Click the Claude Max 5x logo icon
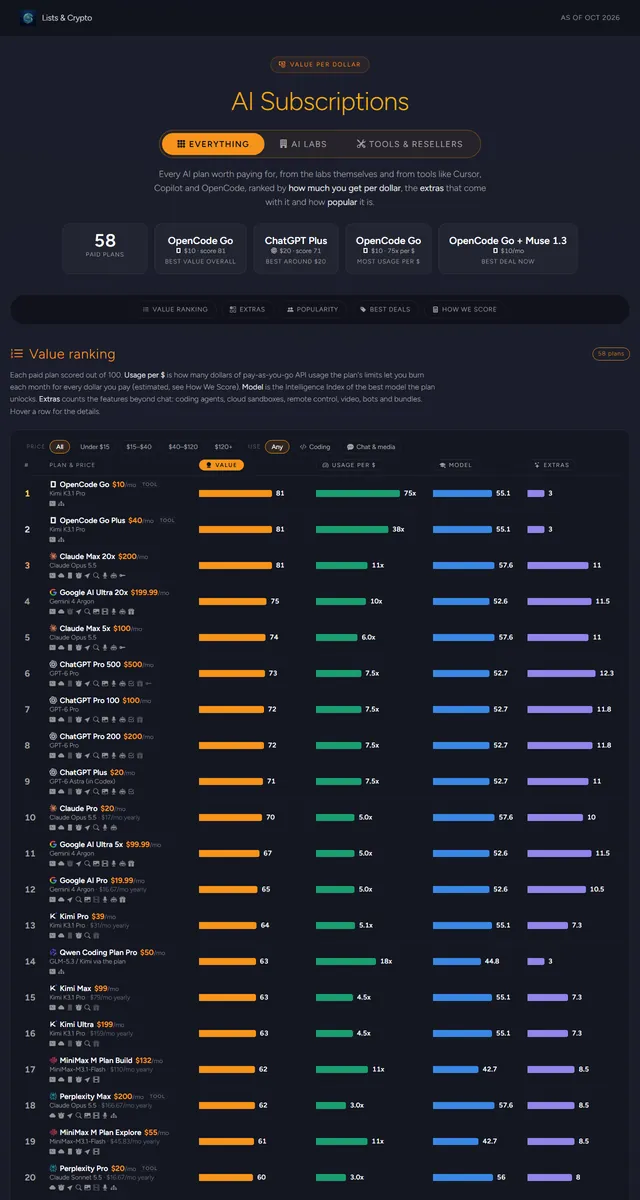The image size is (640, 1200). tap(53, 628)
